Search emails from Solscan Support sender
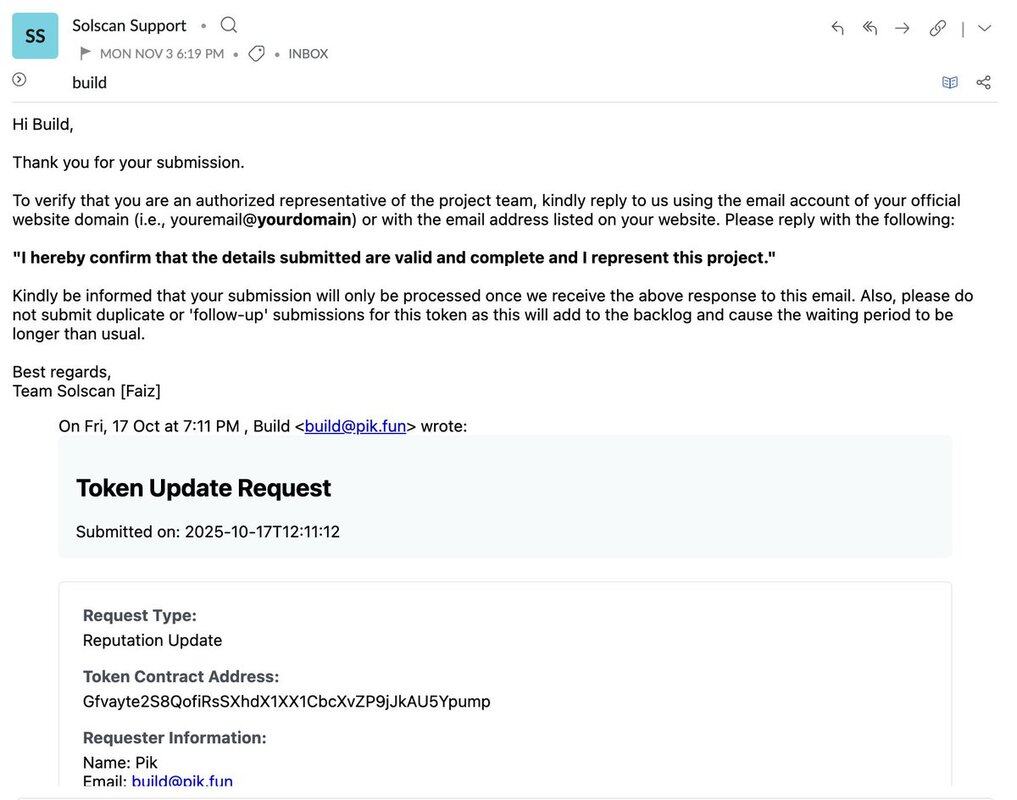Screen dimensions: 1017x800 [x=229, y=25]
